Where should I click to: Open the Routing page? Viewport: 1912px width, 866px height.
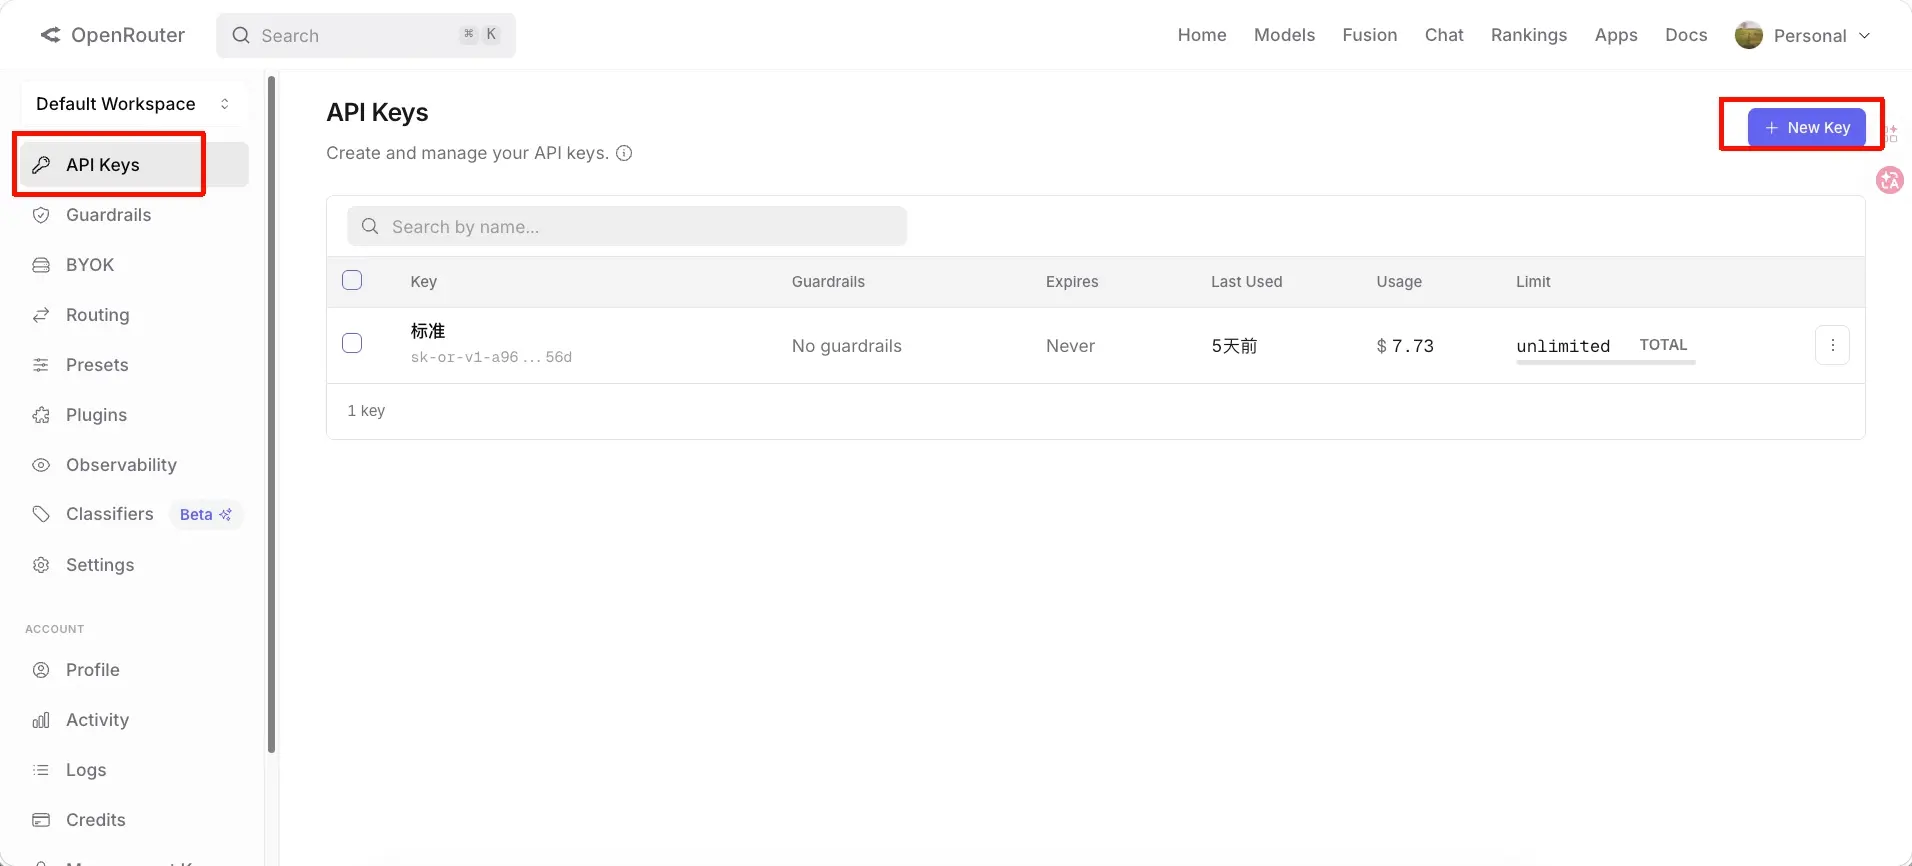coord(134,315)
